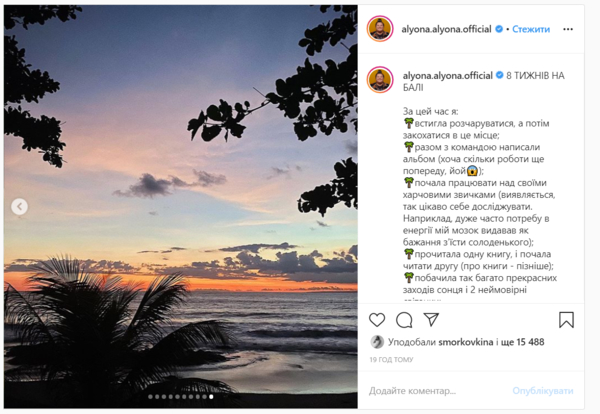
Task: Open comments via the speech bubble icon
Action: [x=404, y=320]
